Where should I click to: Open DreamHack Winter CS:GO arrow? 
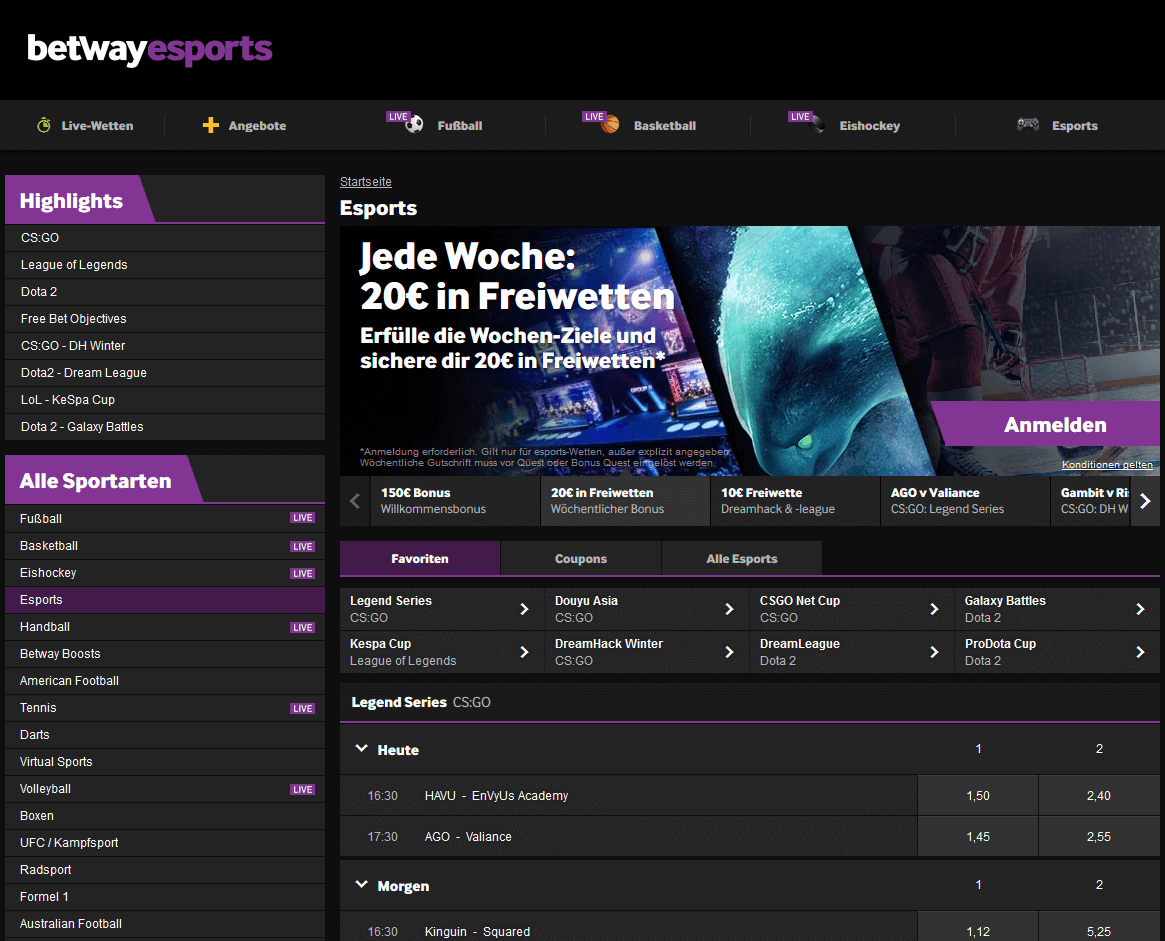[730, 652]
